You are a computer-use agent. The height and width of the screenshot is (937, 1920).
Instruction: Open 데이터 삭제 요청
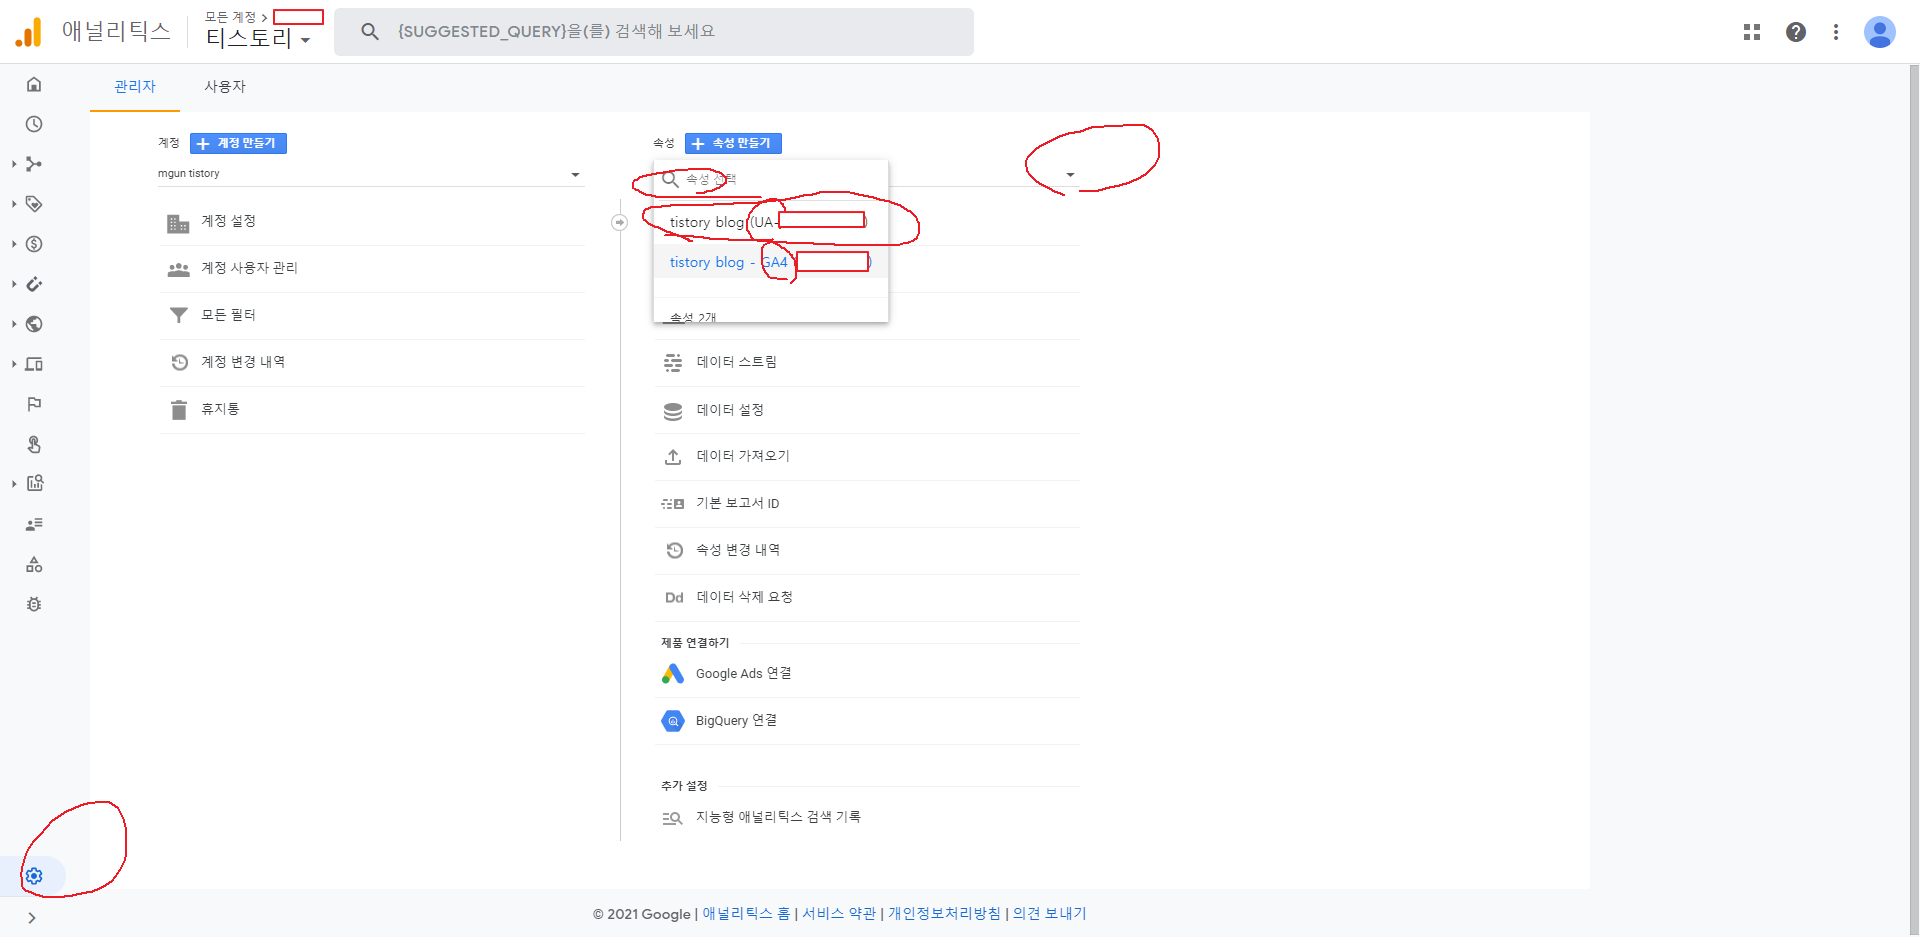pos(868,597)
